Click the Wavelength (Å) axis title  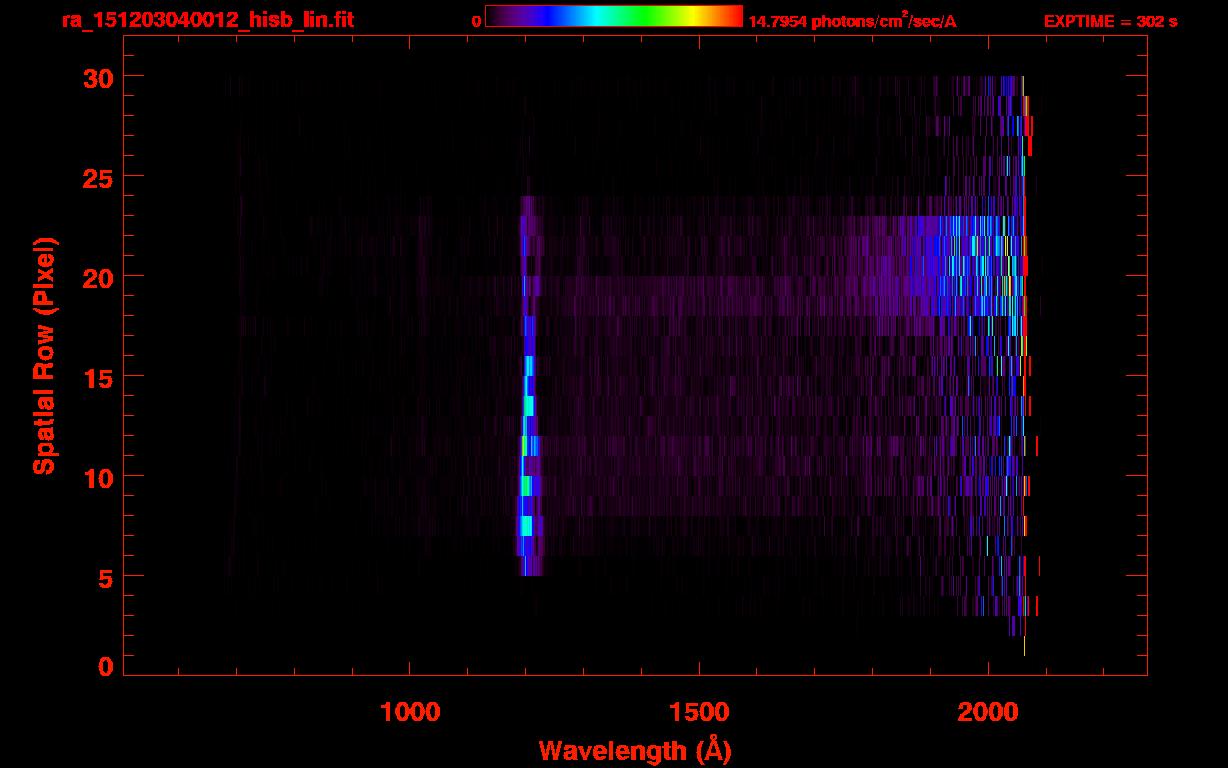click(x=635, y=750)
